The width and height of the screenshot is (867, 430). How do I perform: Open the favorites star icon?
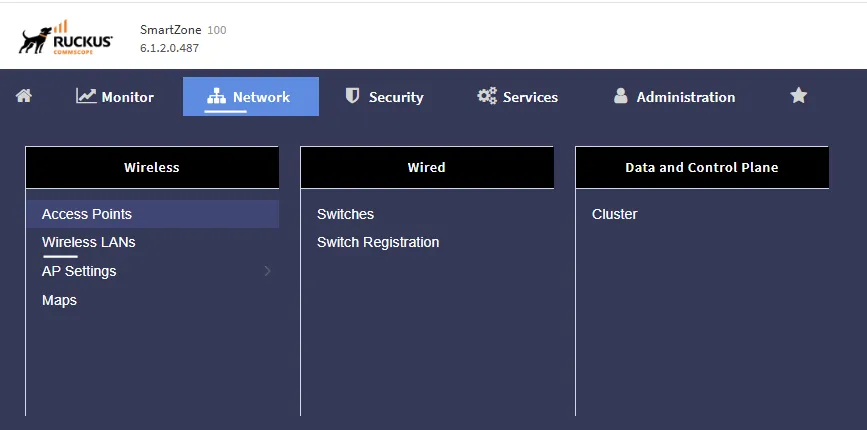pyautogui.click(x=798, y=96)
